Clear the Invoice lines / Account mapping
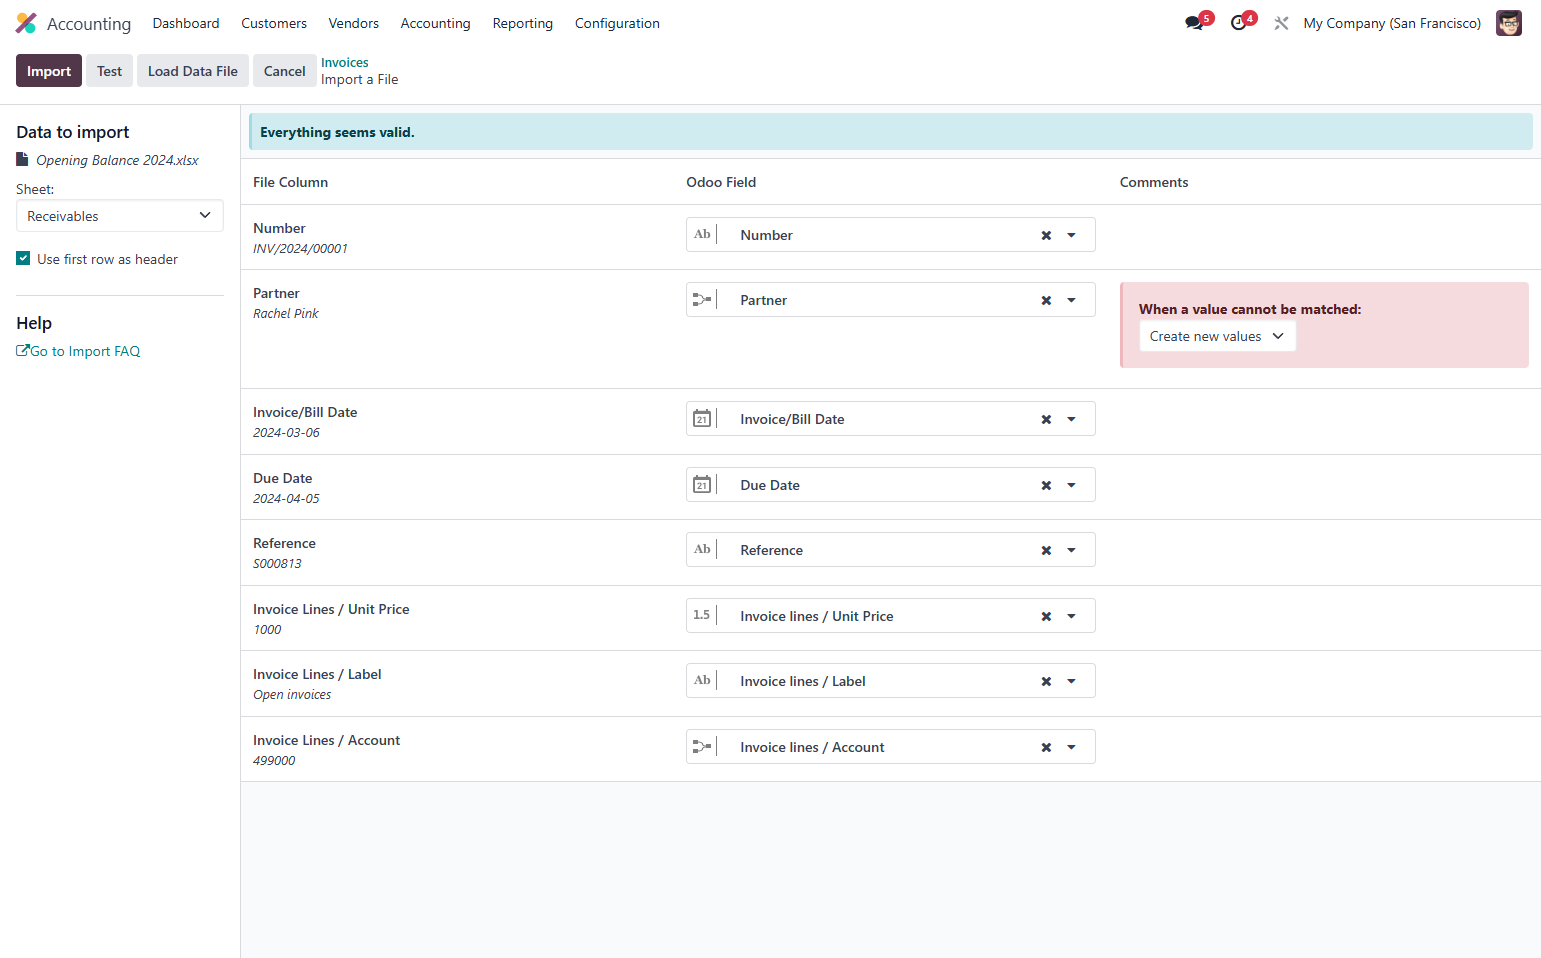The image size is (1541, 958). pyautogui.click(x=1046, y=748)
